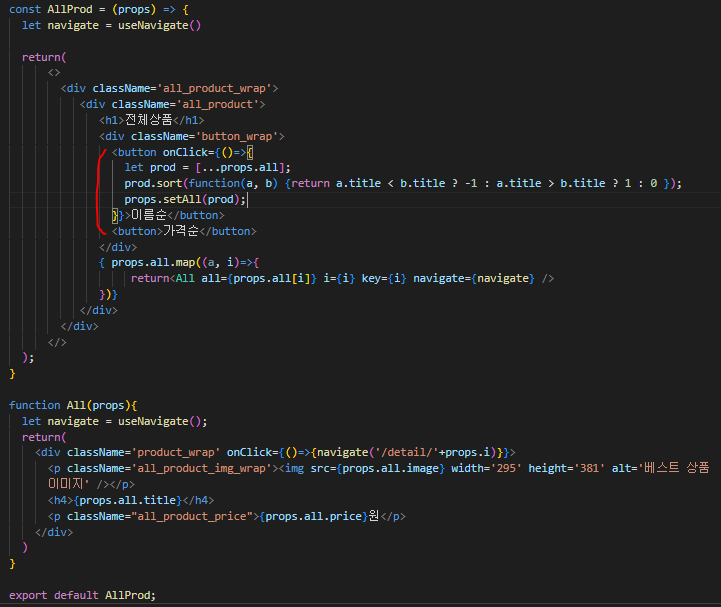Click 'function(a, b)' in the sort callback
Screen dimensions: 721x607
point(233,183)
